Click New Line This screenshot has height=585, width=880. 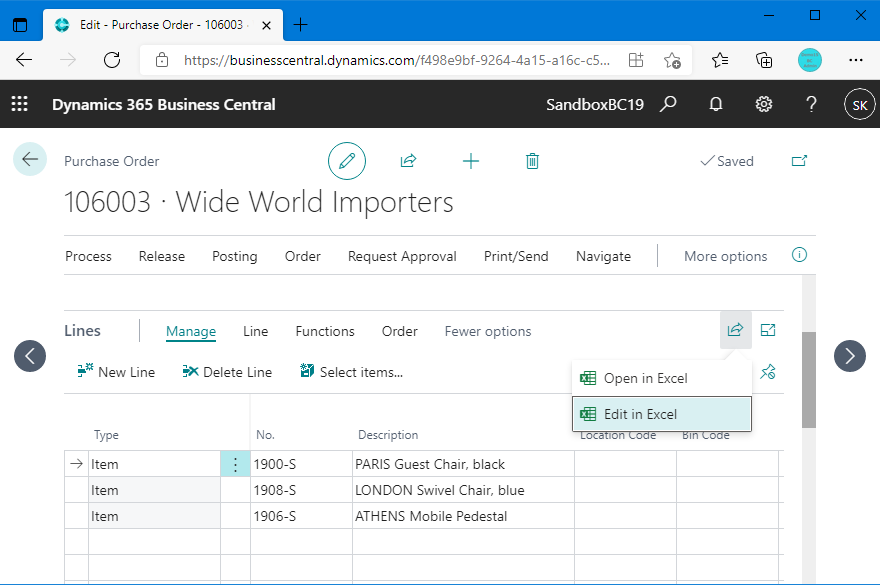point(116,372)
